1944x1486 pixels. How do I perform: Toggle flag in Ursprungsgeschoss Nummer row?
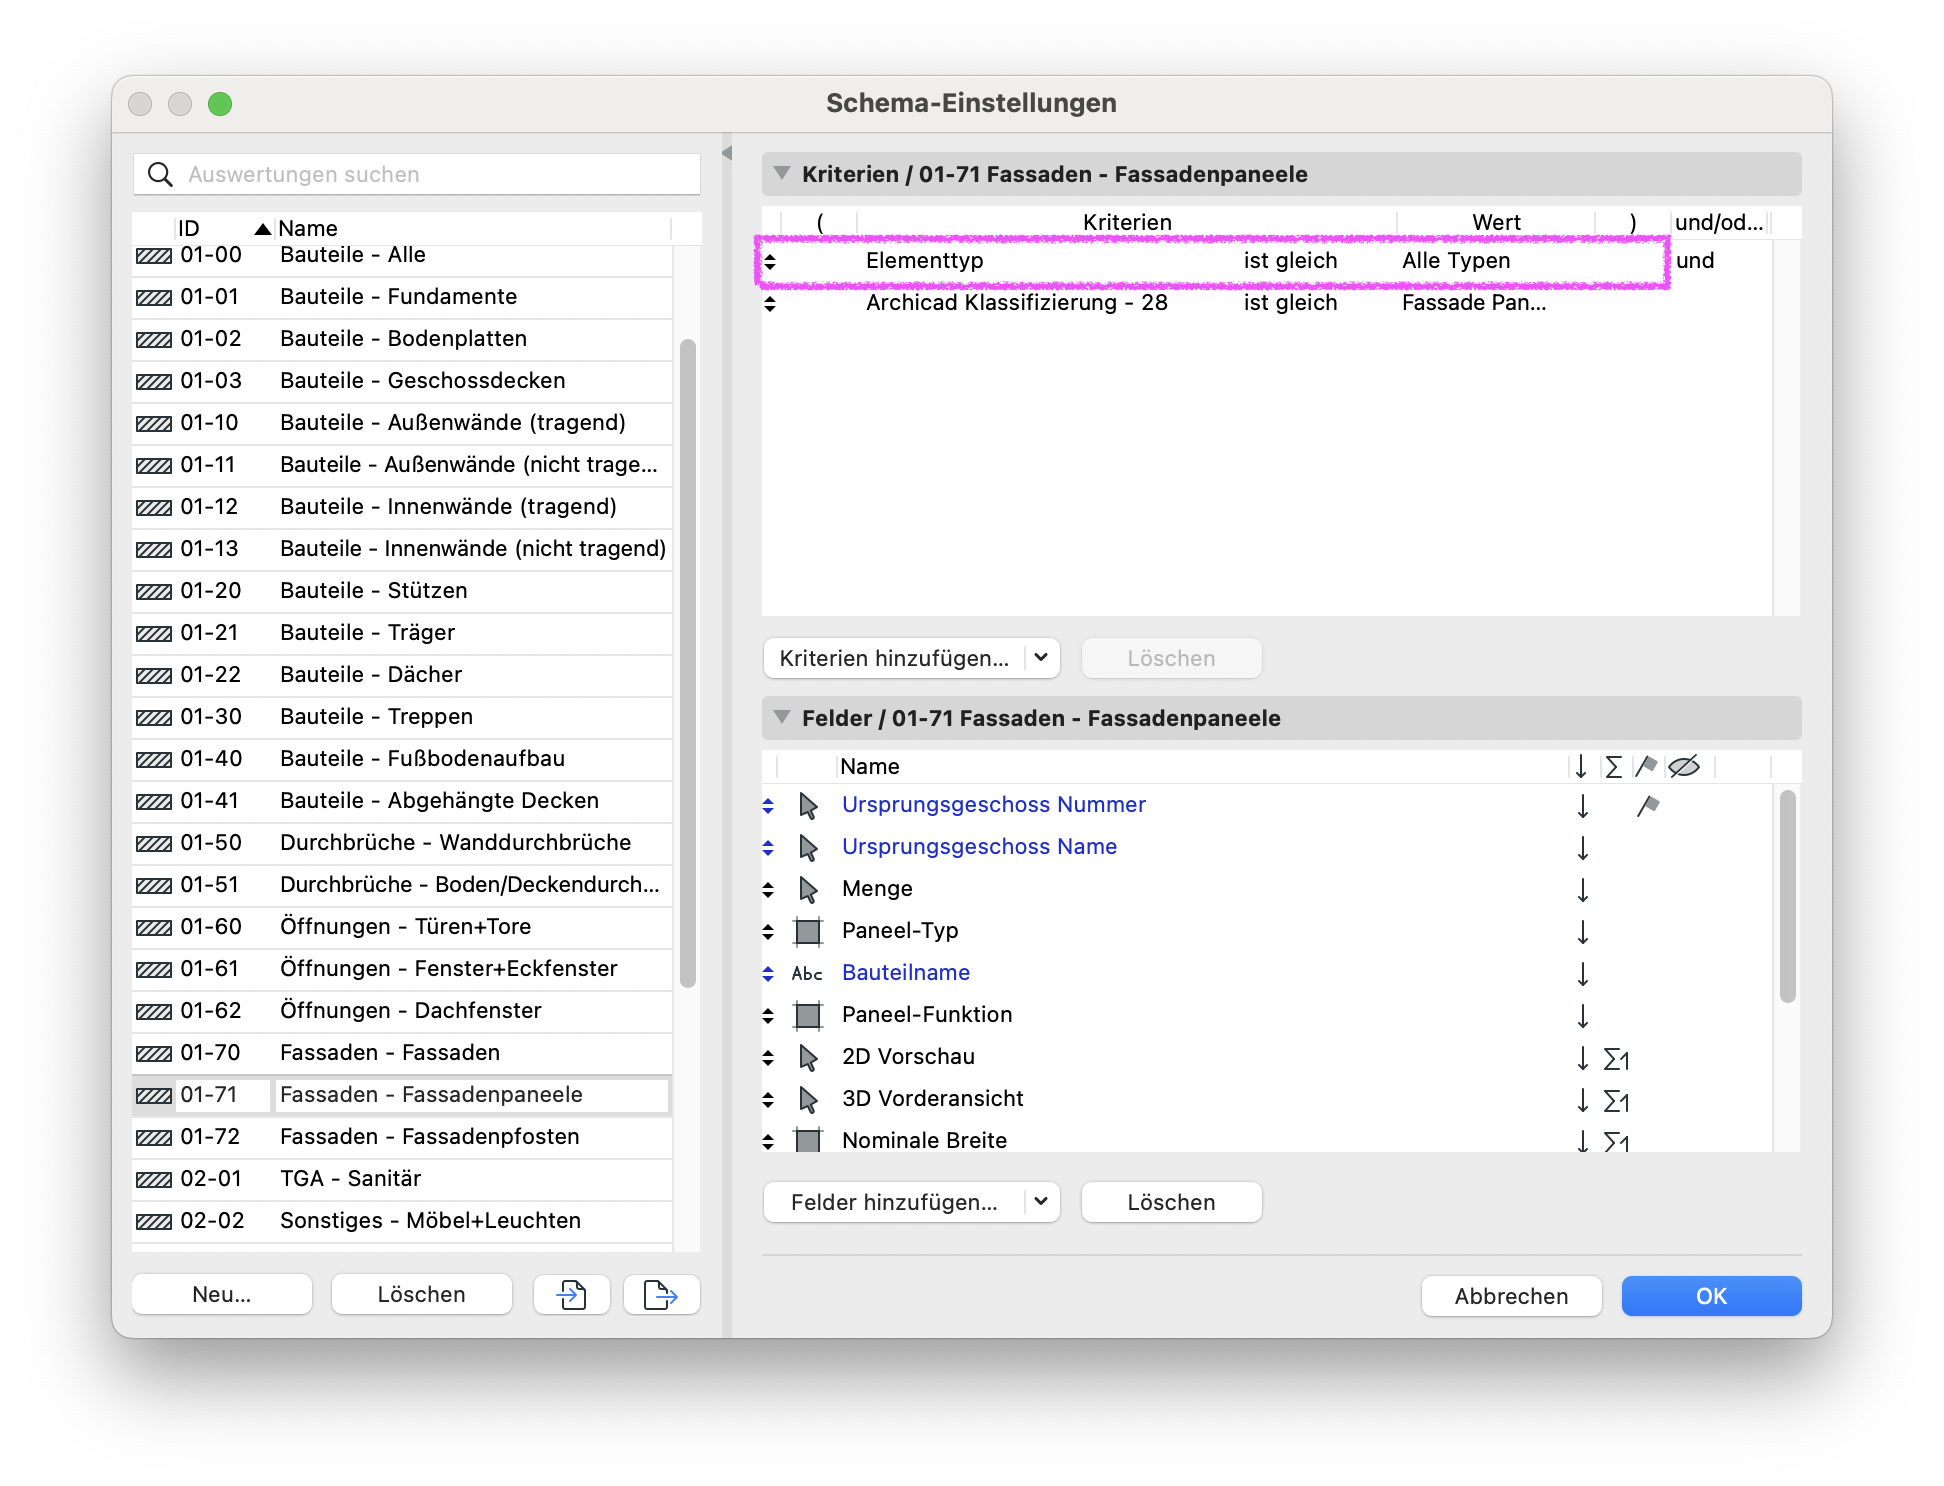pos(1648,805)
